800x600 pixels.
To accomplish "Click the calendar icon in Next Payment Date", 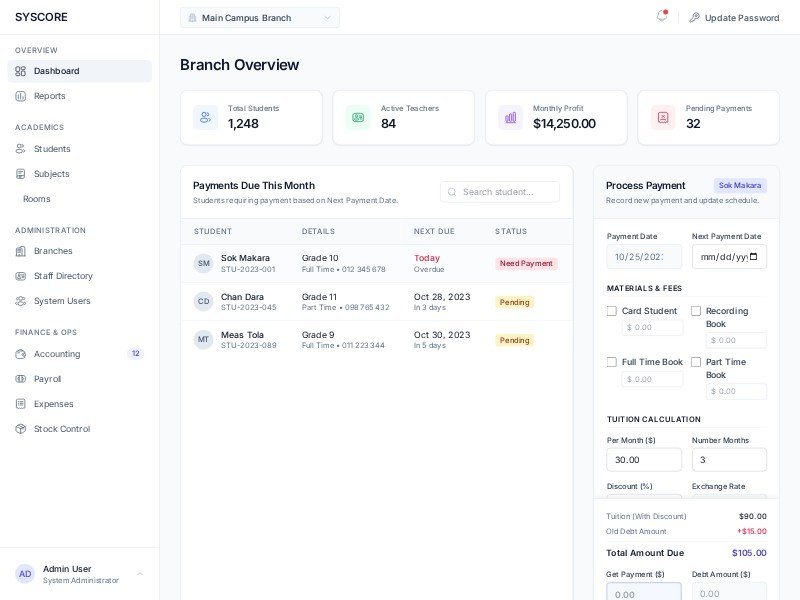I will coord(754,257).
